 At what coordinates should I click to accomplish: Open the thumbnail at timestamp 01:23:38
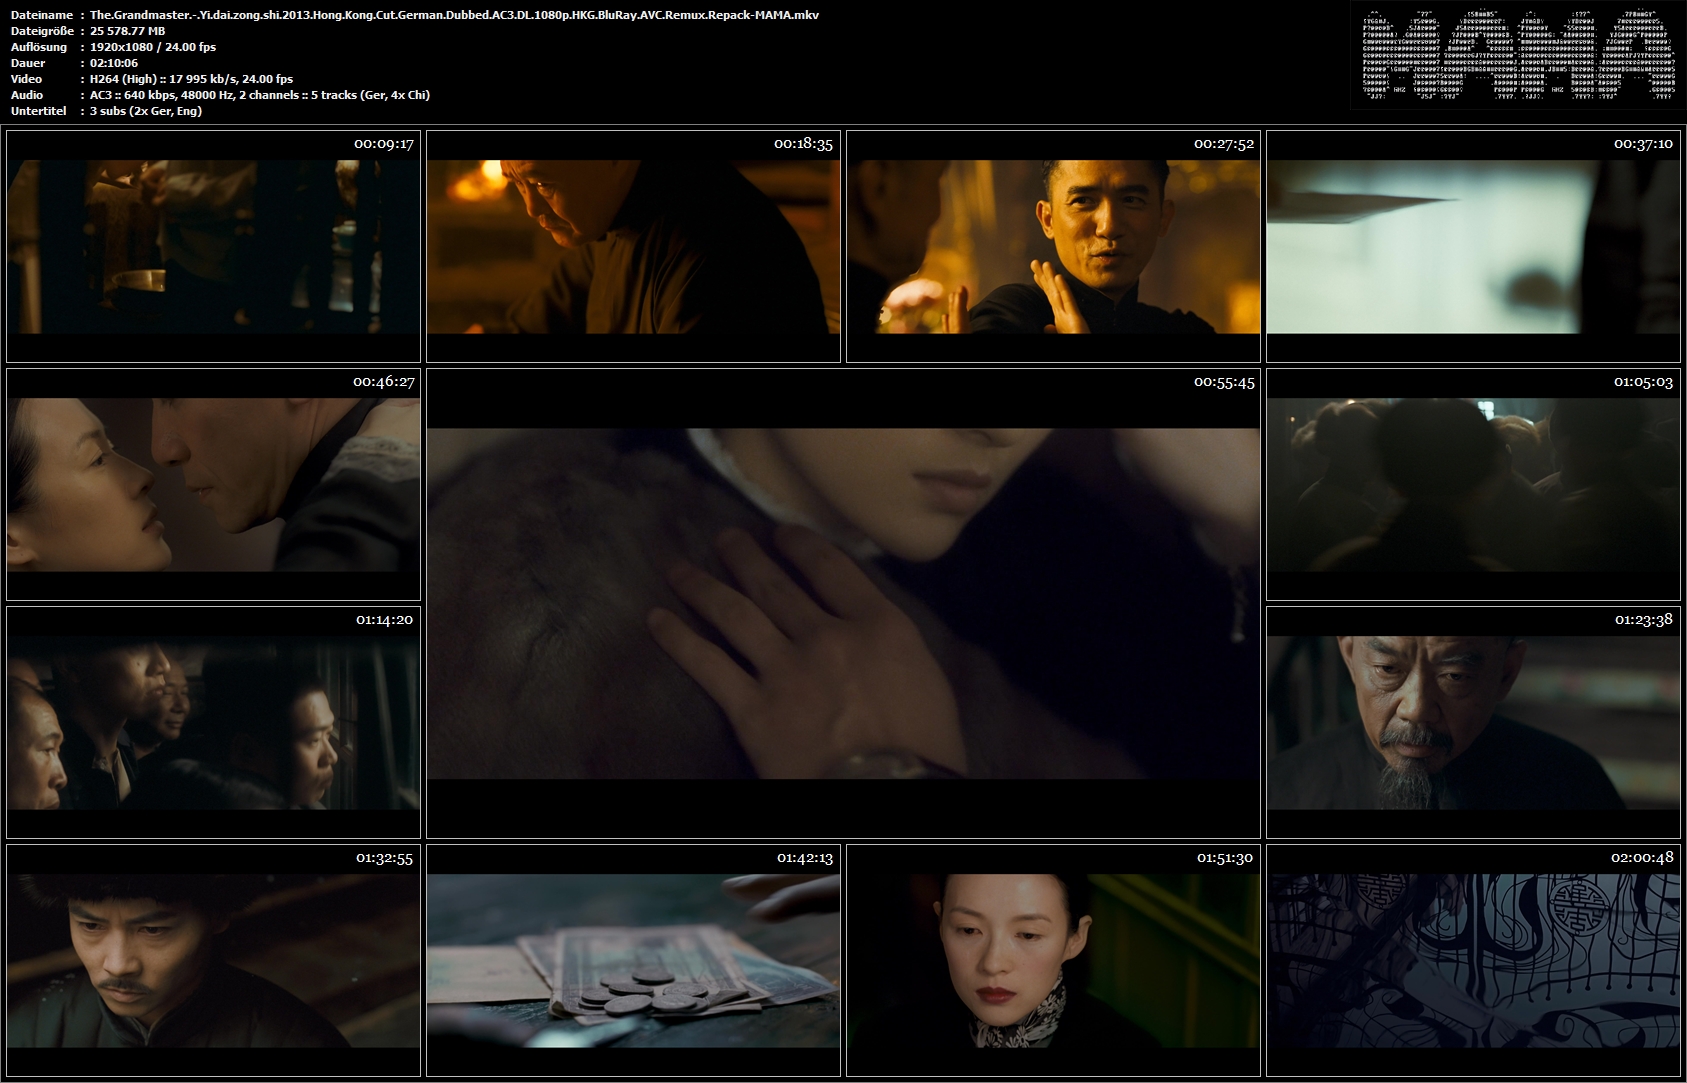coord(1473,722)
